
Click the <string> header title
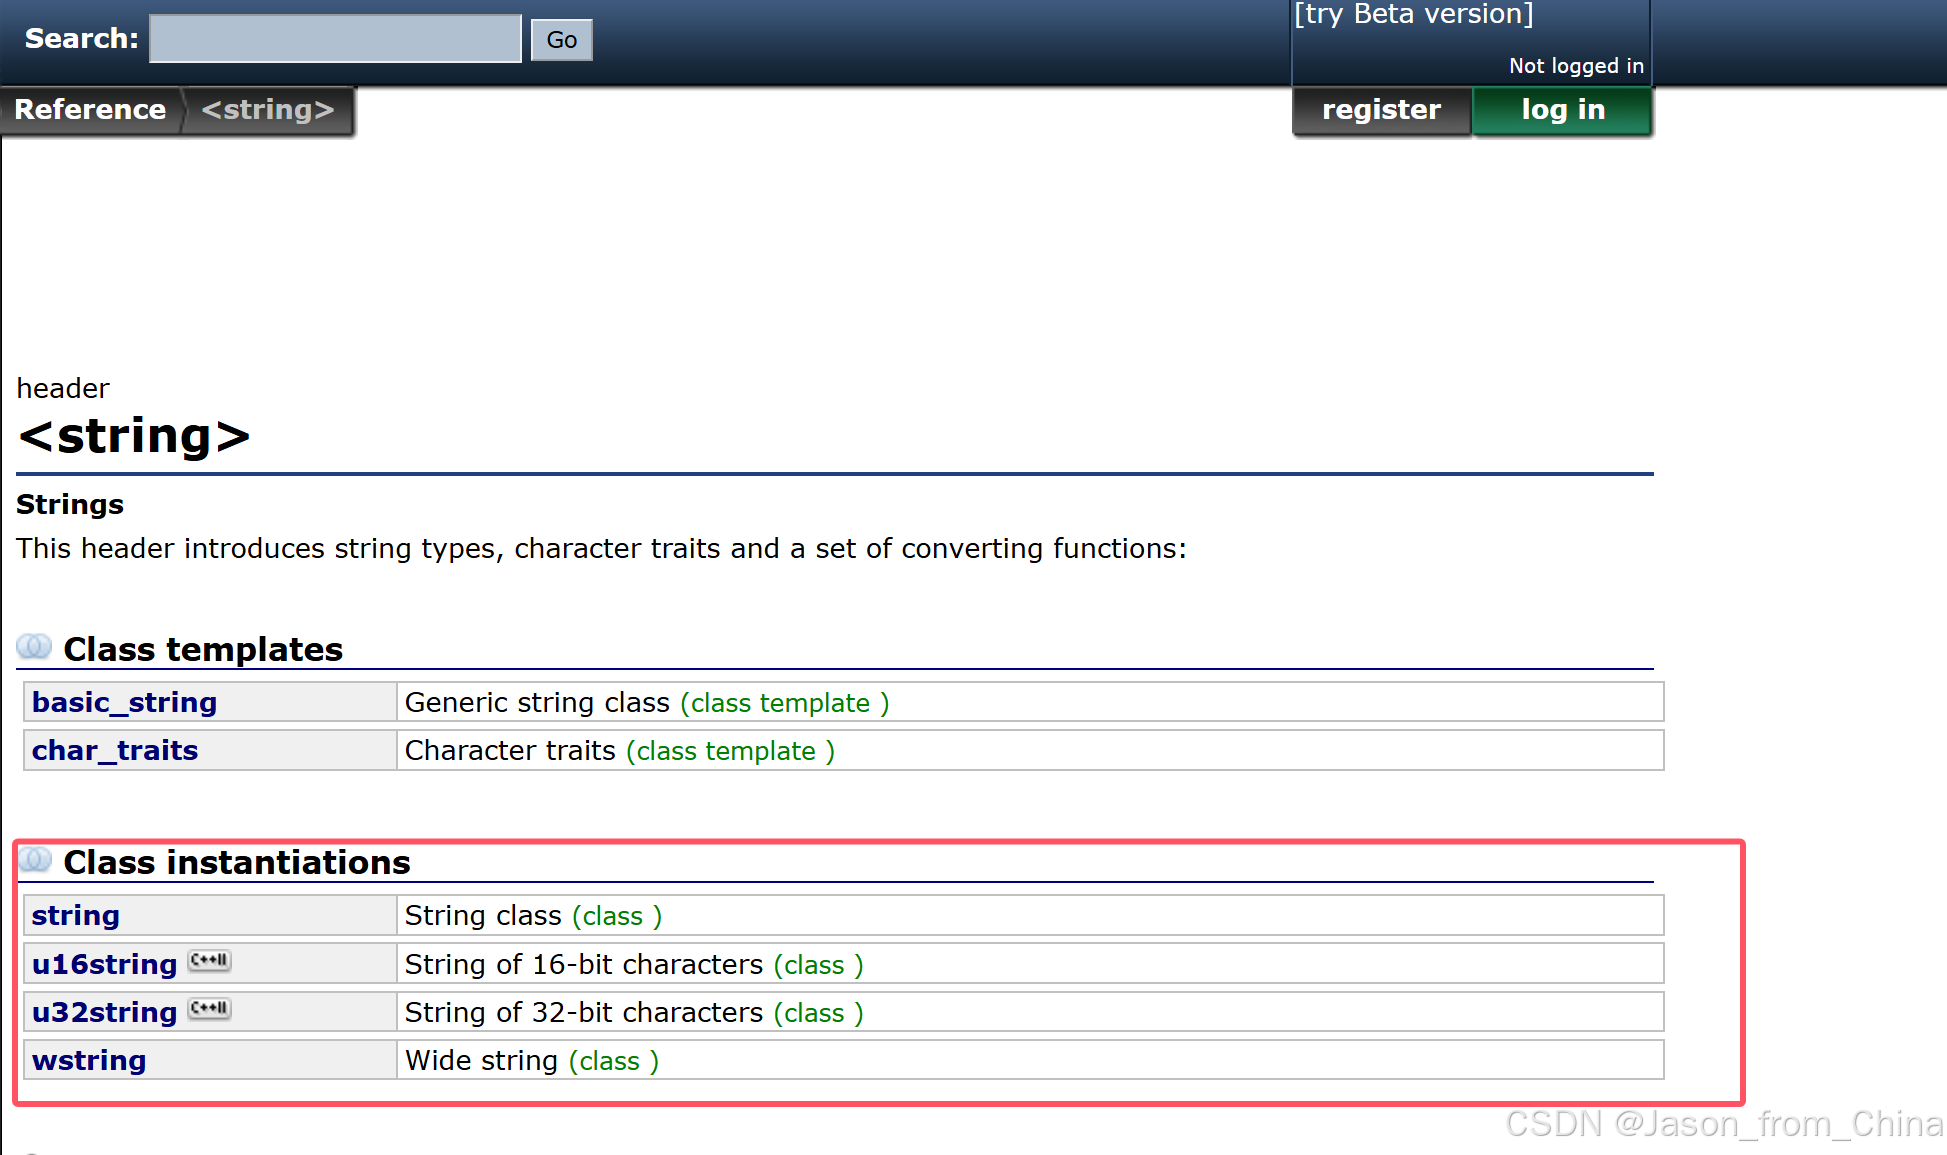tap(134, 437)
